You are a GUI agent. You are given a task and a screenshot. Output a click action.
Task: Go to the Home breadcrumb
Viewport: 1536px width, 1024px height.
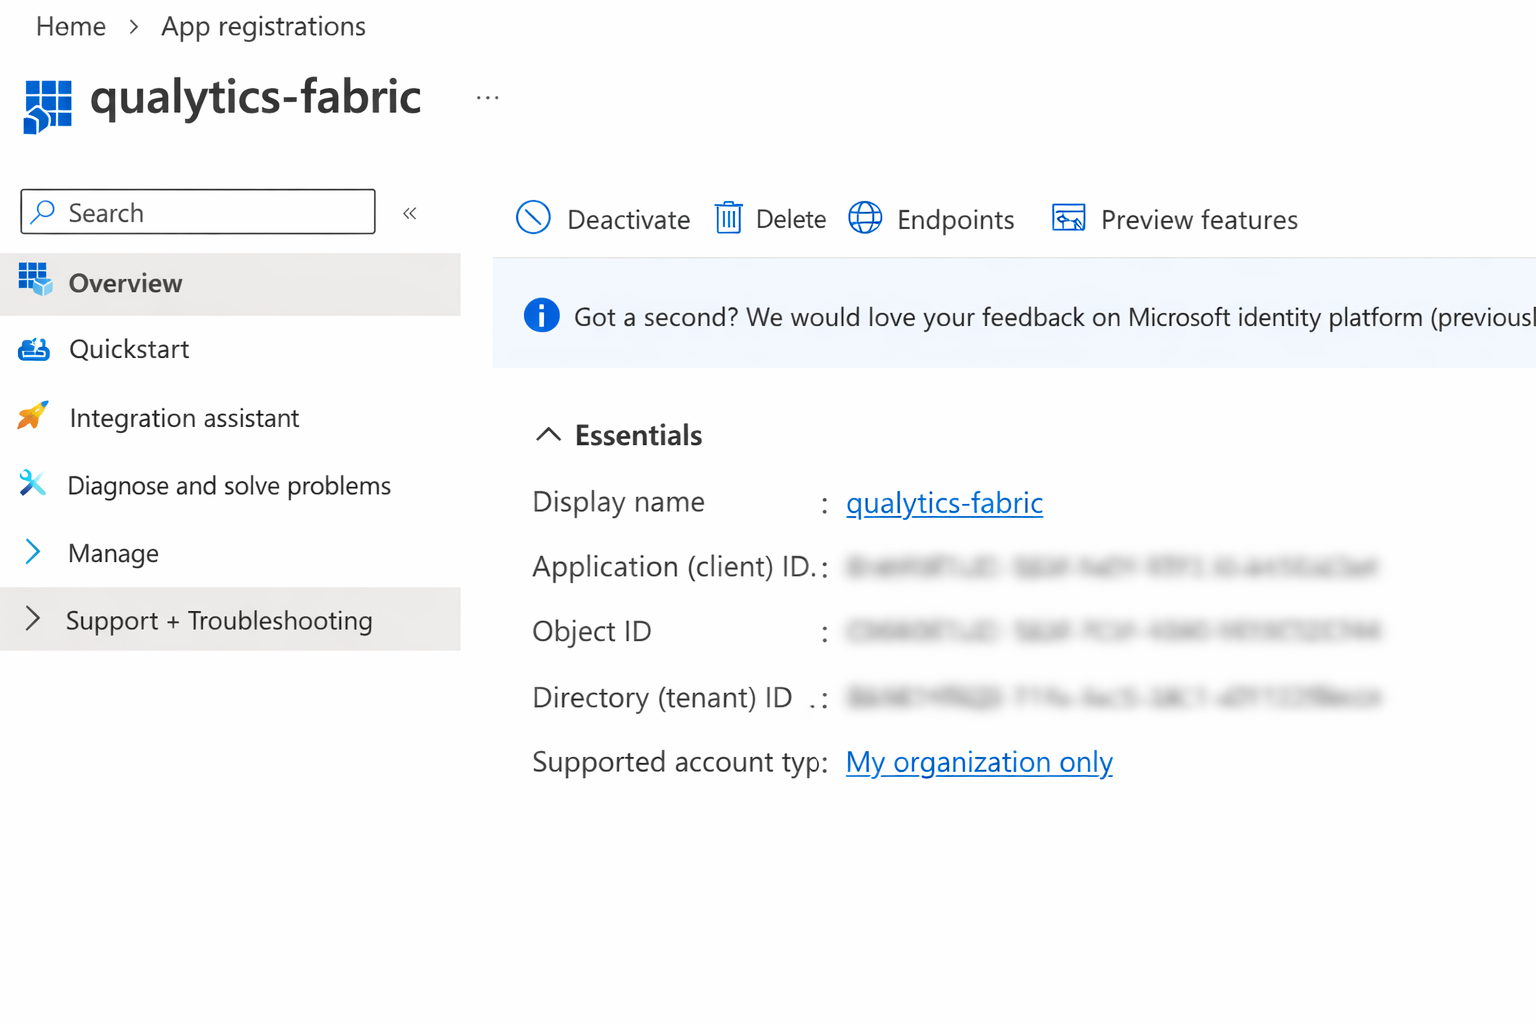click(71, 27)
